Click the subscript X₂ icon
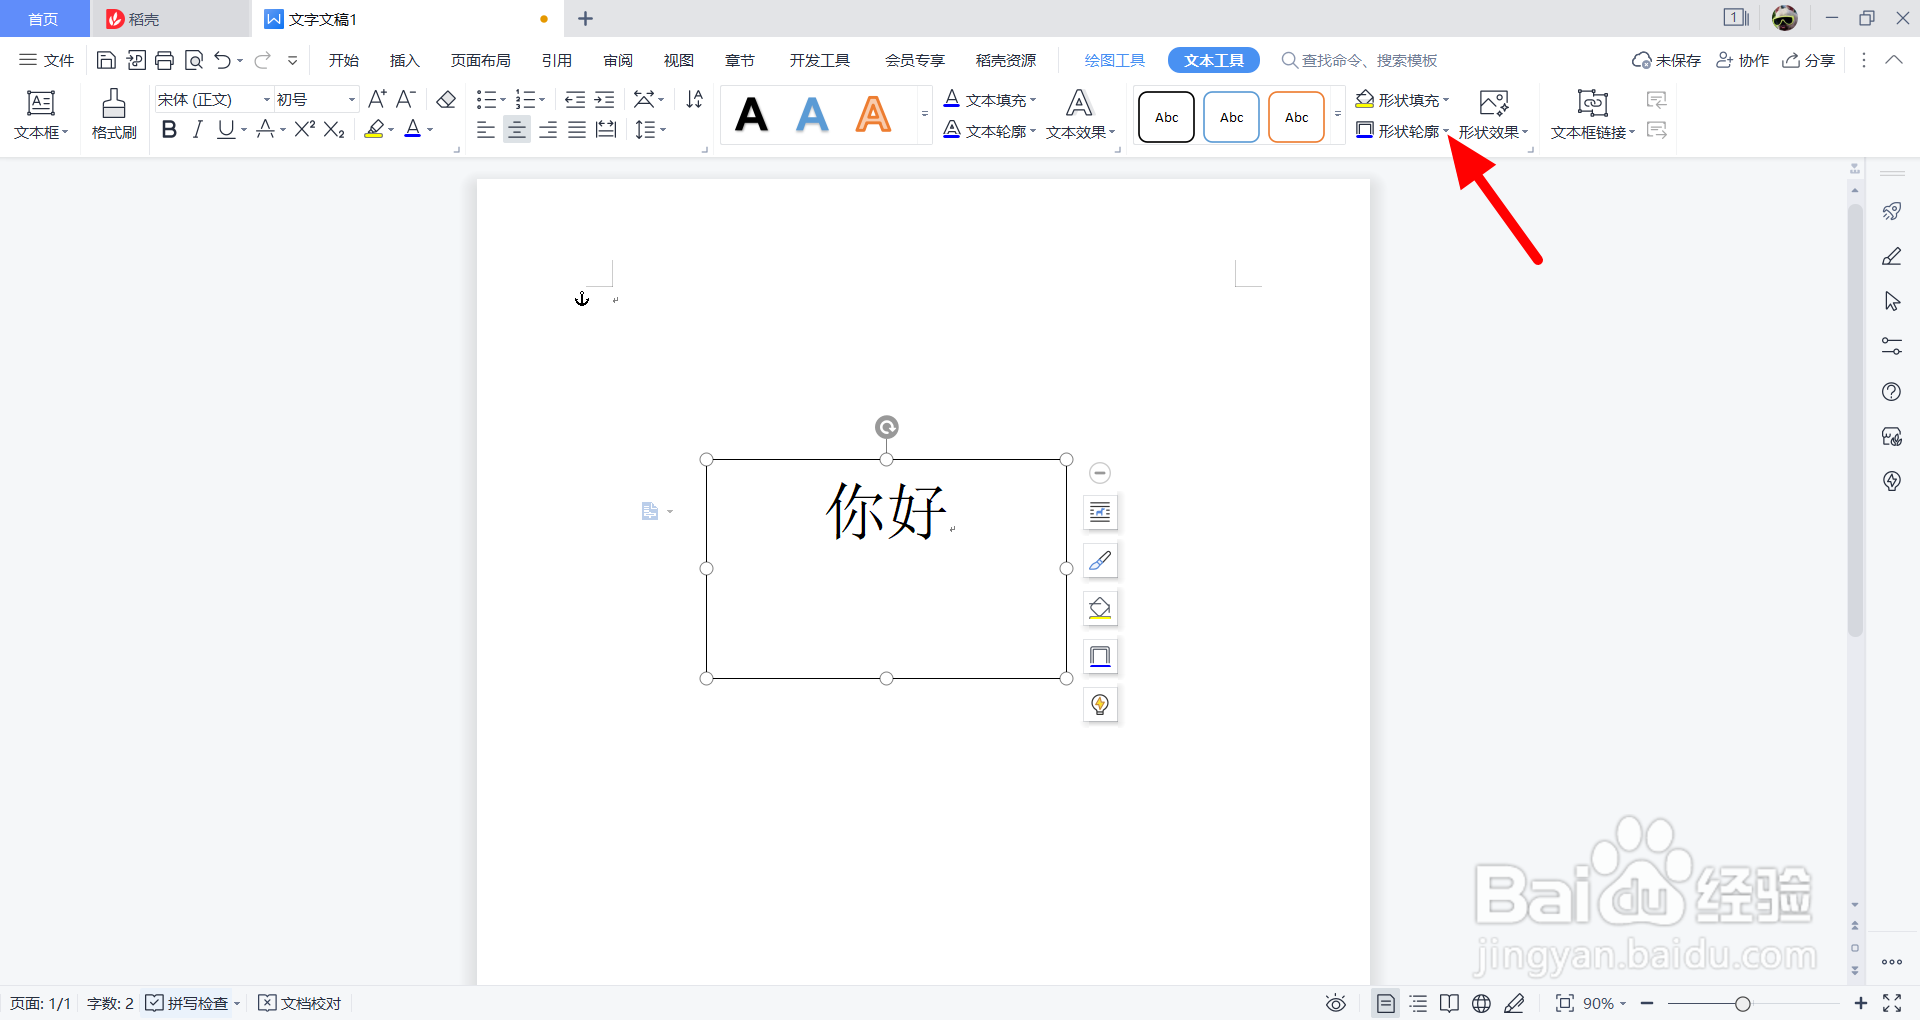The height and width of the screenshot is (1020, 1920). click(x=334, y=129)
